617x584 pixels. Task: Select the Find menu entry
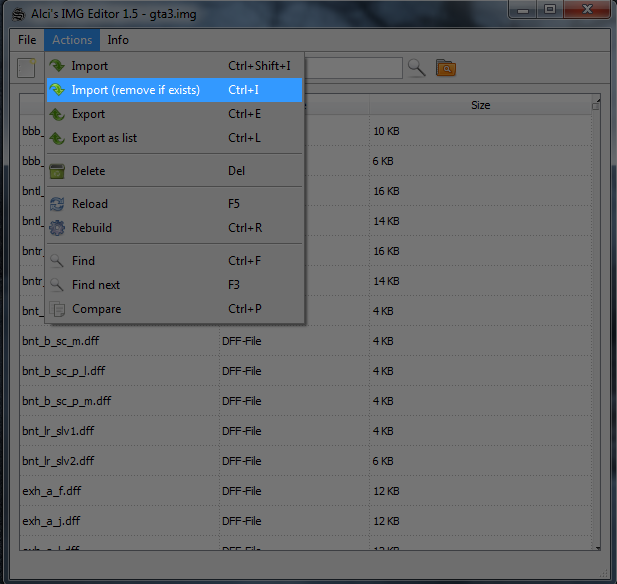(x=174, y=261)
